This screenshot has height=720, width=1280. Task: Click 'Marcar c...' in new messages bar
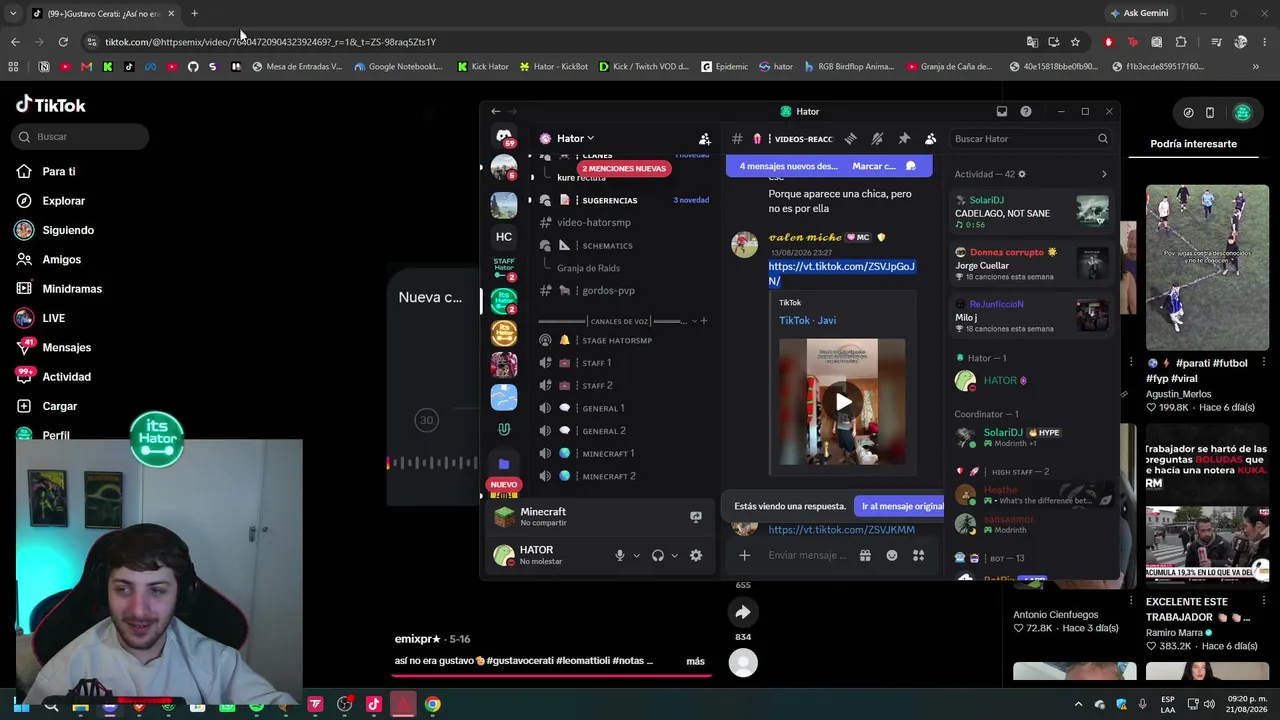(x=874, y=166)
